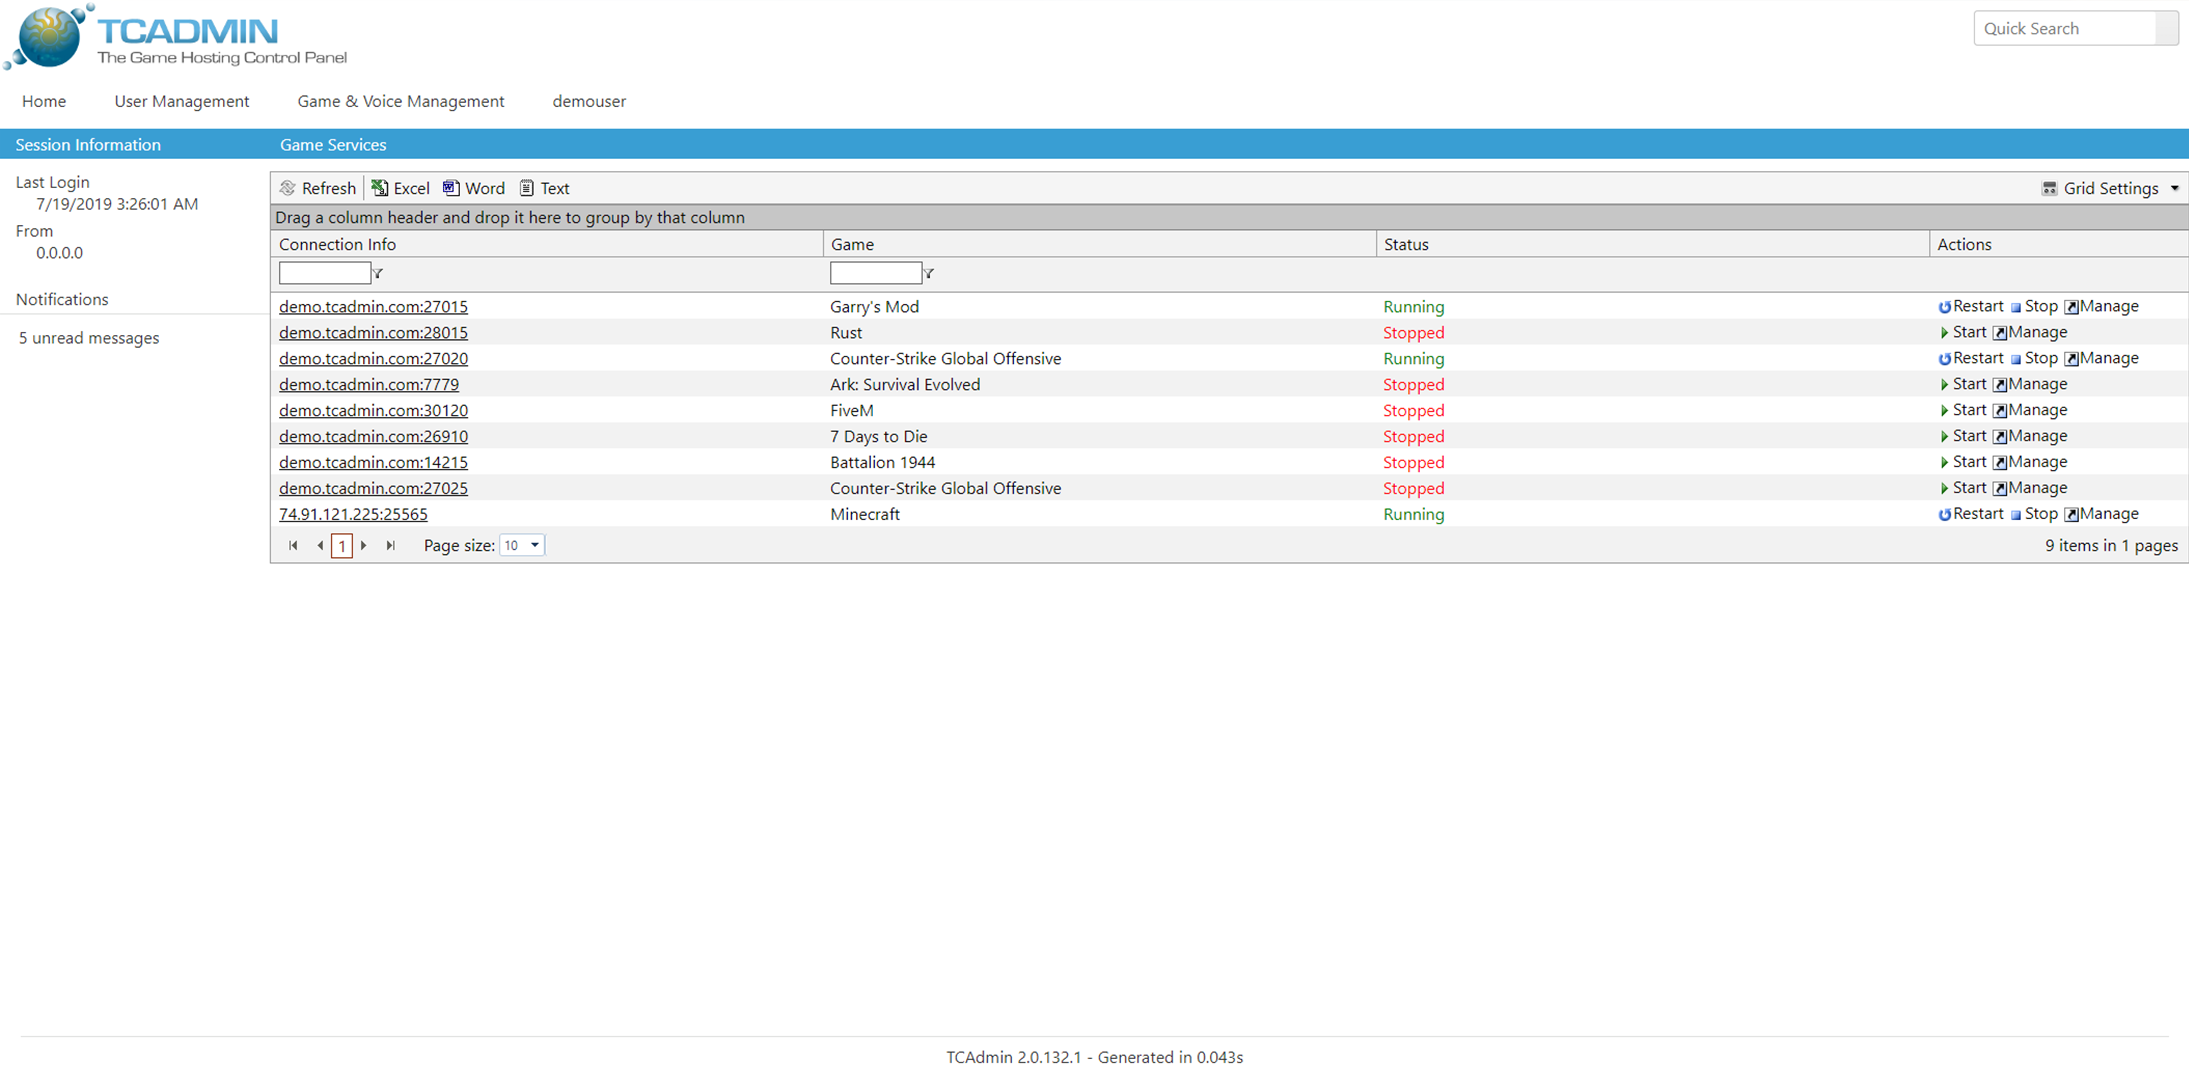The width and height of the screenshot is (2189, 1071).
Task: Open 5 unread messages notification
Action: click(89, 338)
